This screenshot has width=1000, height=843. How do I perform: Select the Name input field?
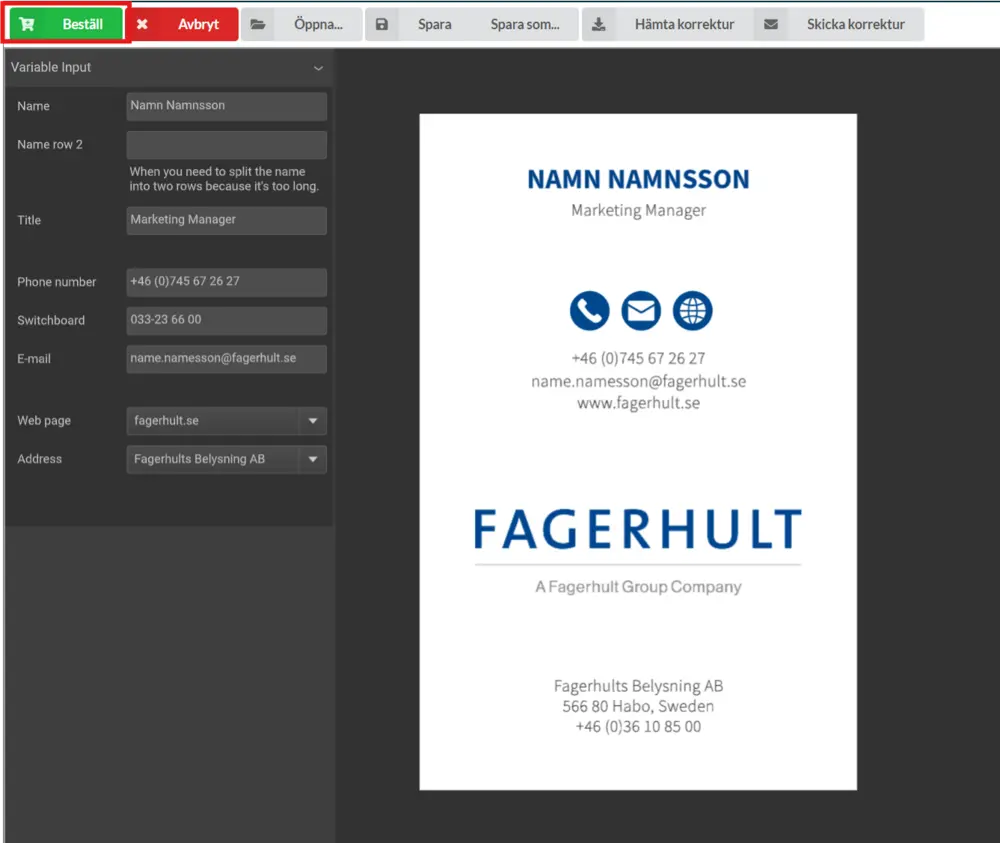tap(226, 106)
